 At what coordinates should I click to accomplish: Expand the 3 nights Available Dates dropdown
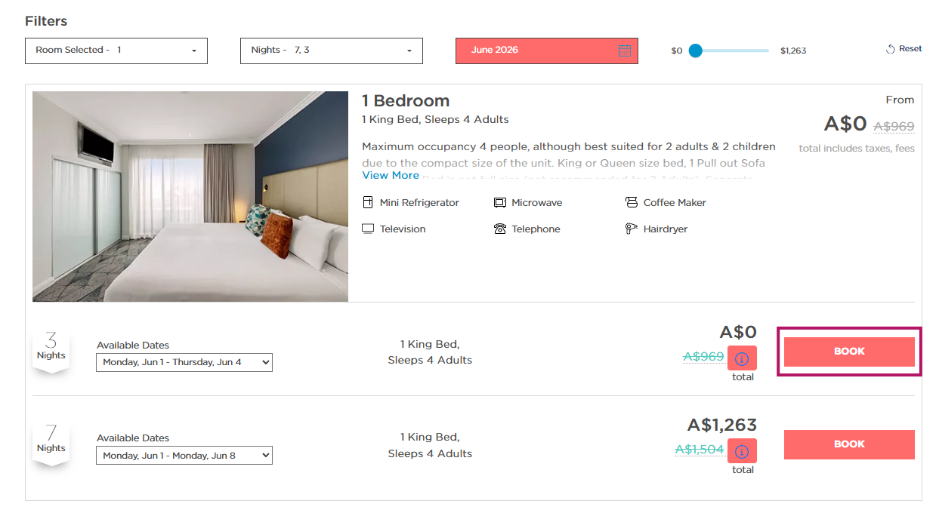pos(184,363)
